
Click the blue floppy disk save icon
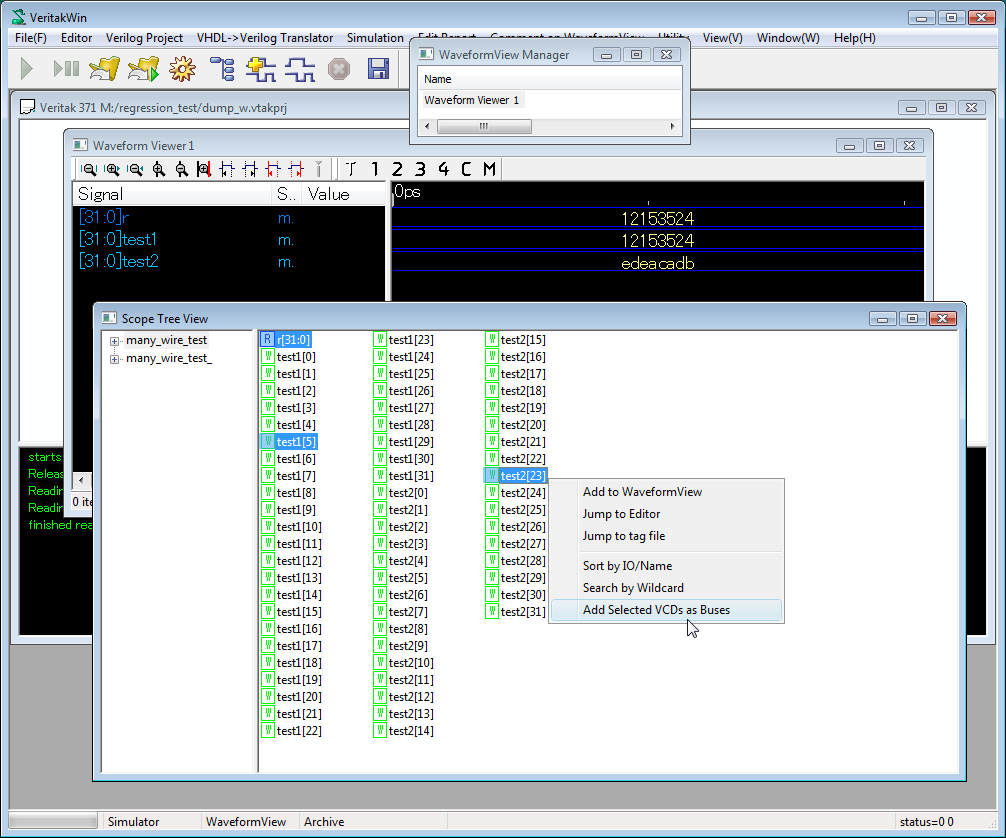point(378,69)
